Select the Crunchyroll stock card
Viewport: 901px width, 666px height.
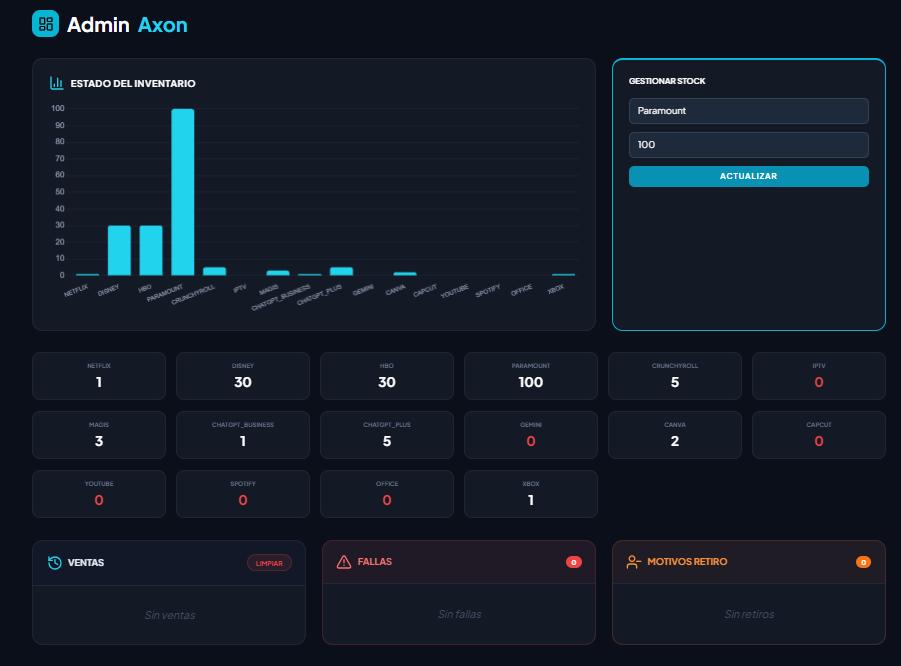pyautogui.click(x=675, y=376)
